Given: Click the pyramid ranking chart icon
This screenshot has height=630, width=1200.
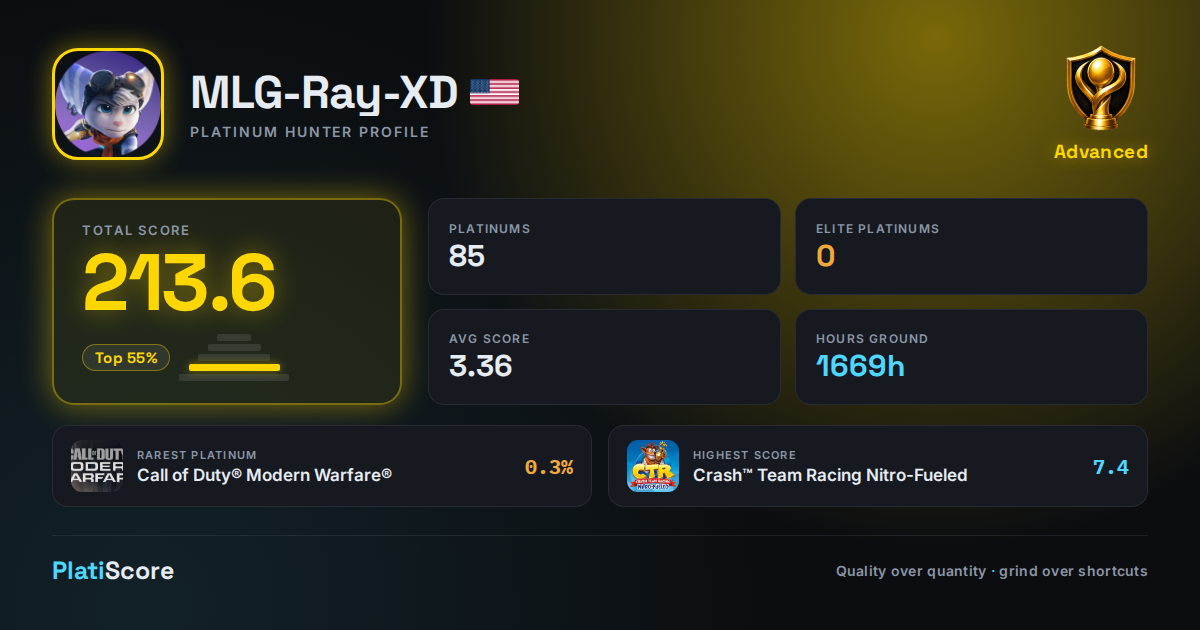Looking at the screenshot, I should pos(234,357).
